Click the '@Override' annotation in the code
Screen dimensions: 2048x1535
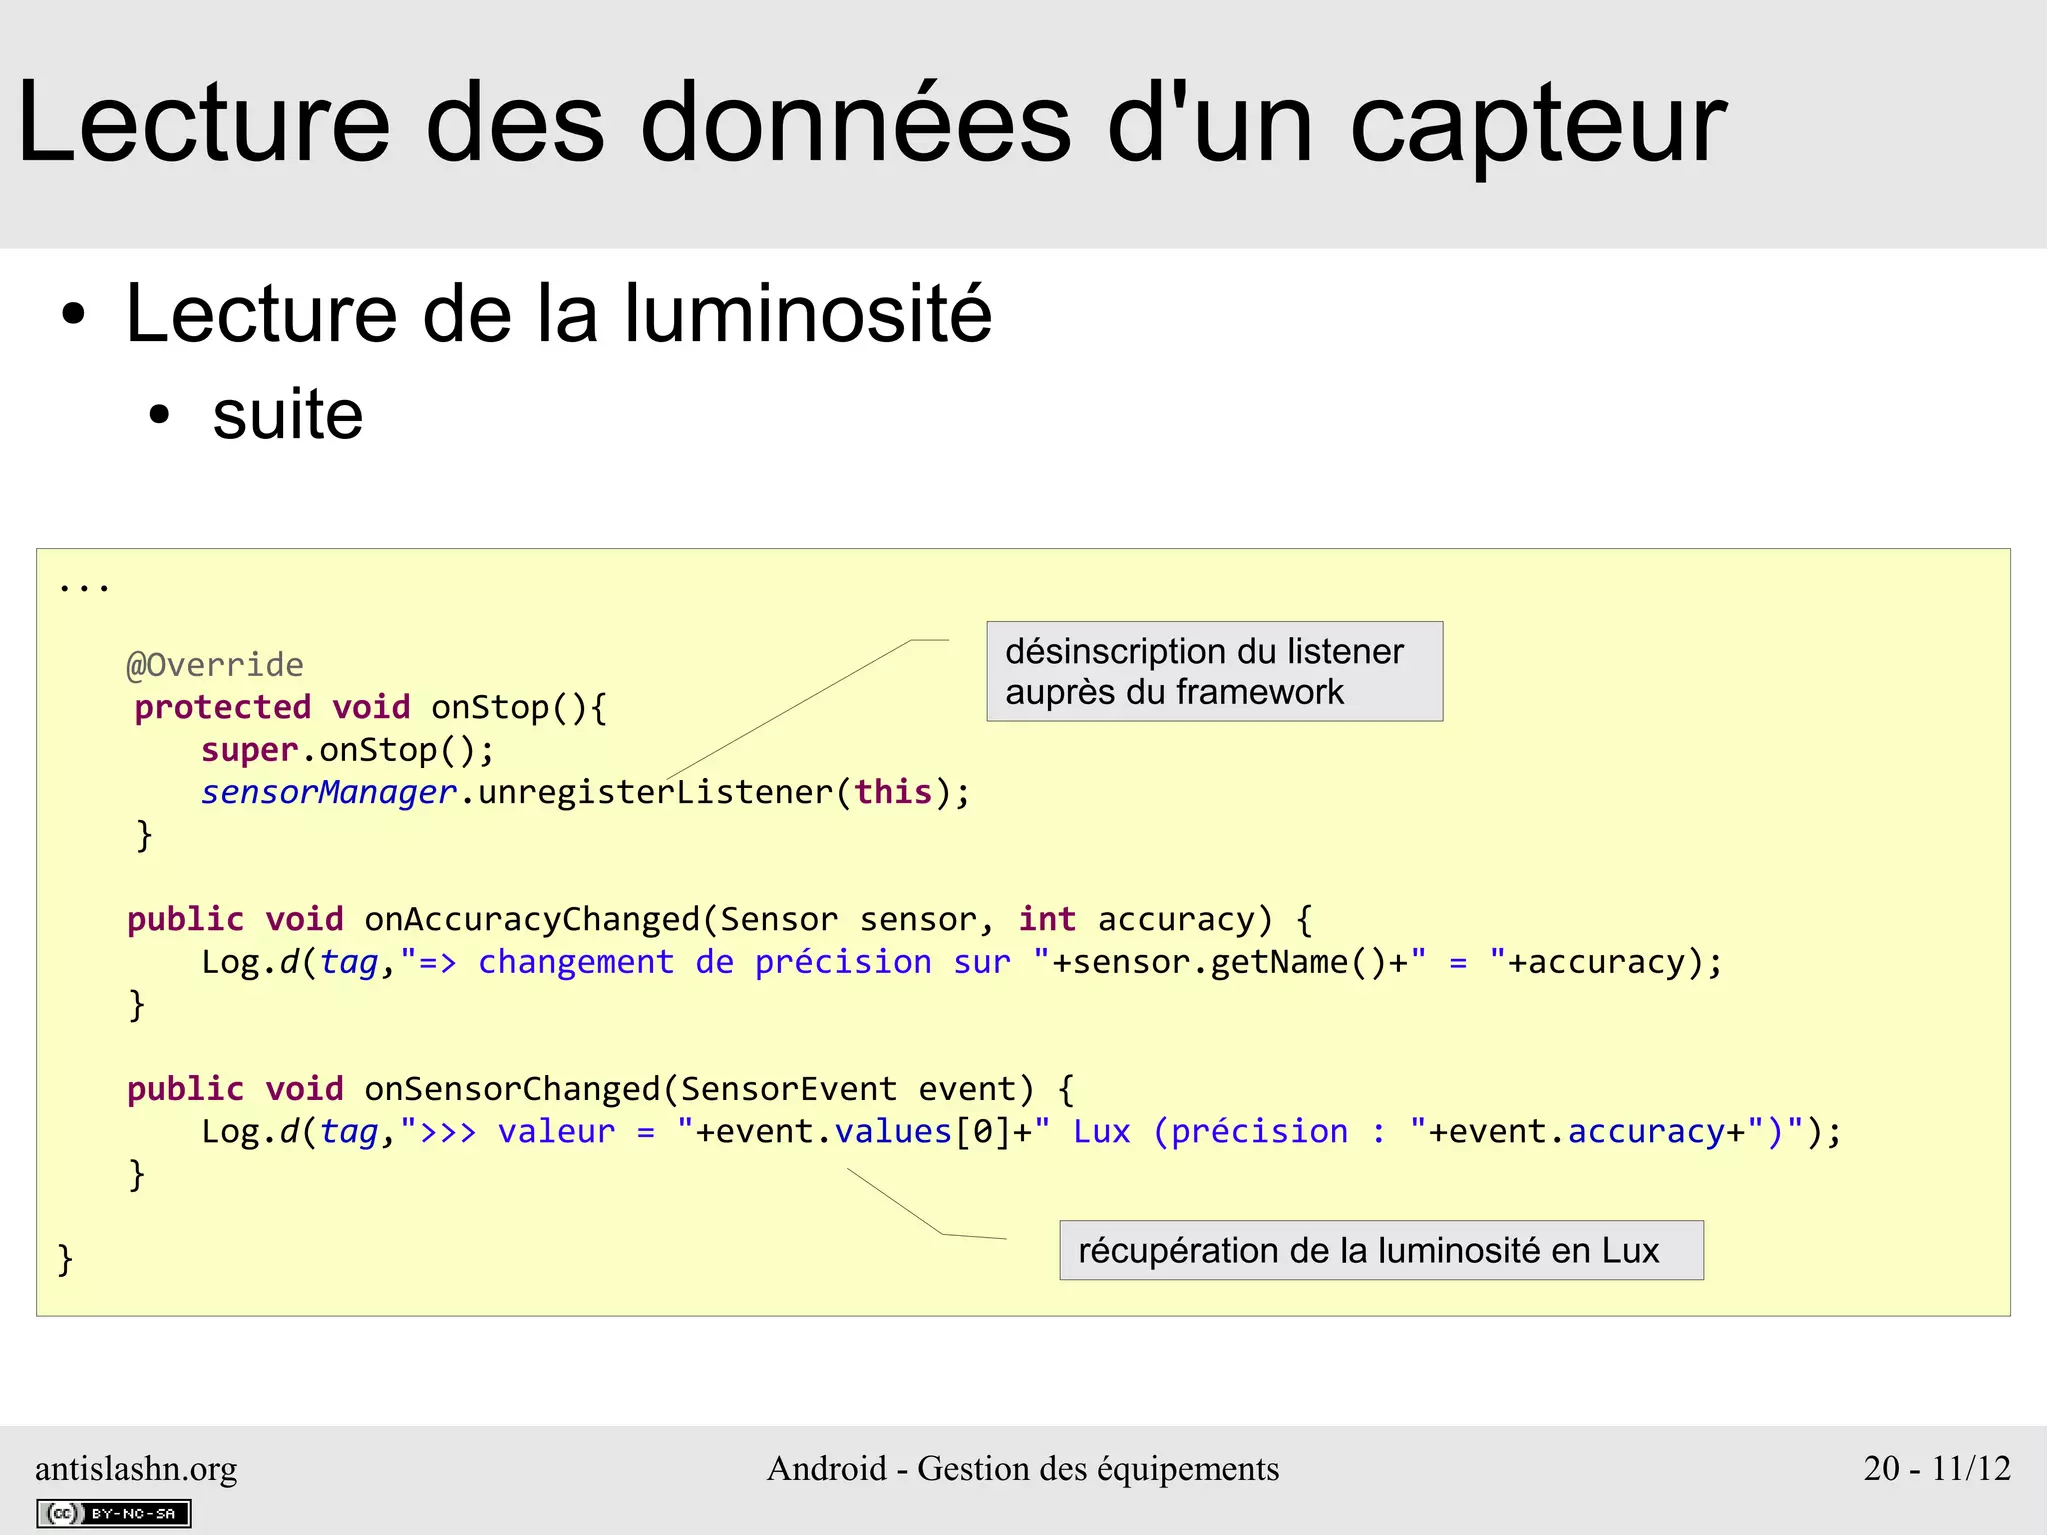click(215, 665)
